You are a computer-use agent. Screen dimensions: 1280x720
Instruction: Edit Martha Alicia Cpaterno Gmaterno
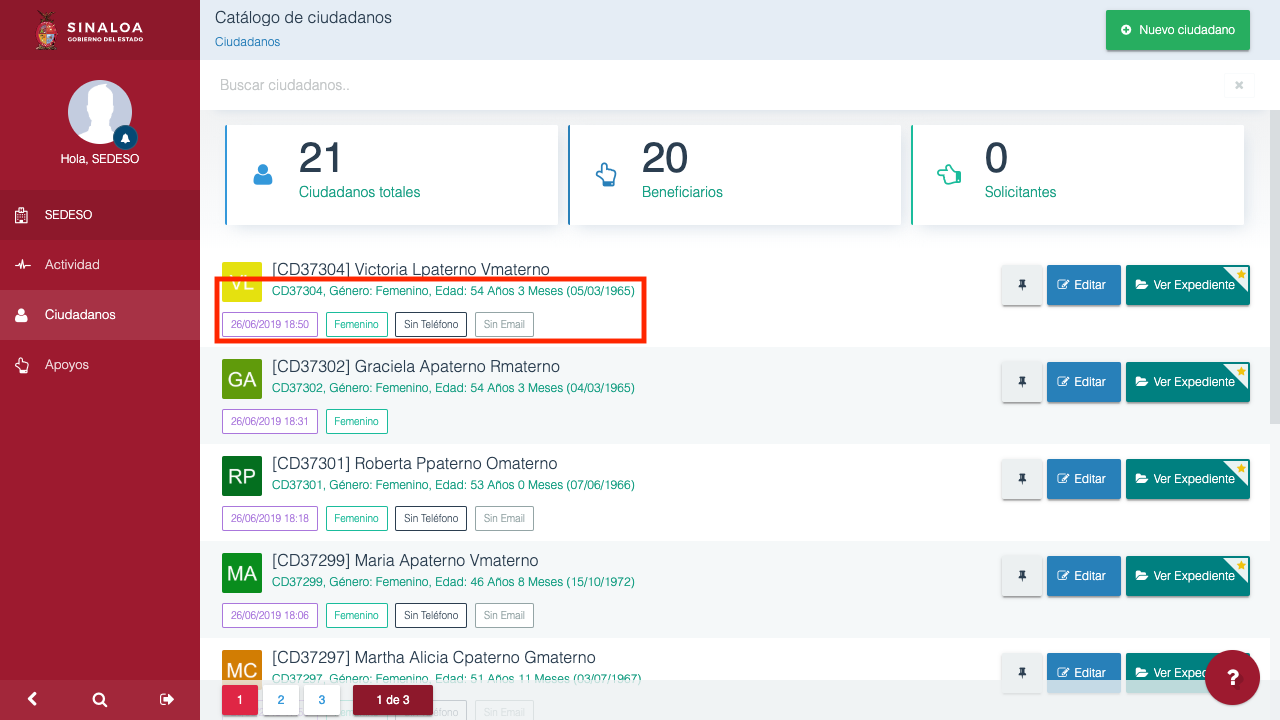tap(1082, 672)
